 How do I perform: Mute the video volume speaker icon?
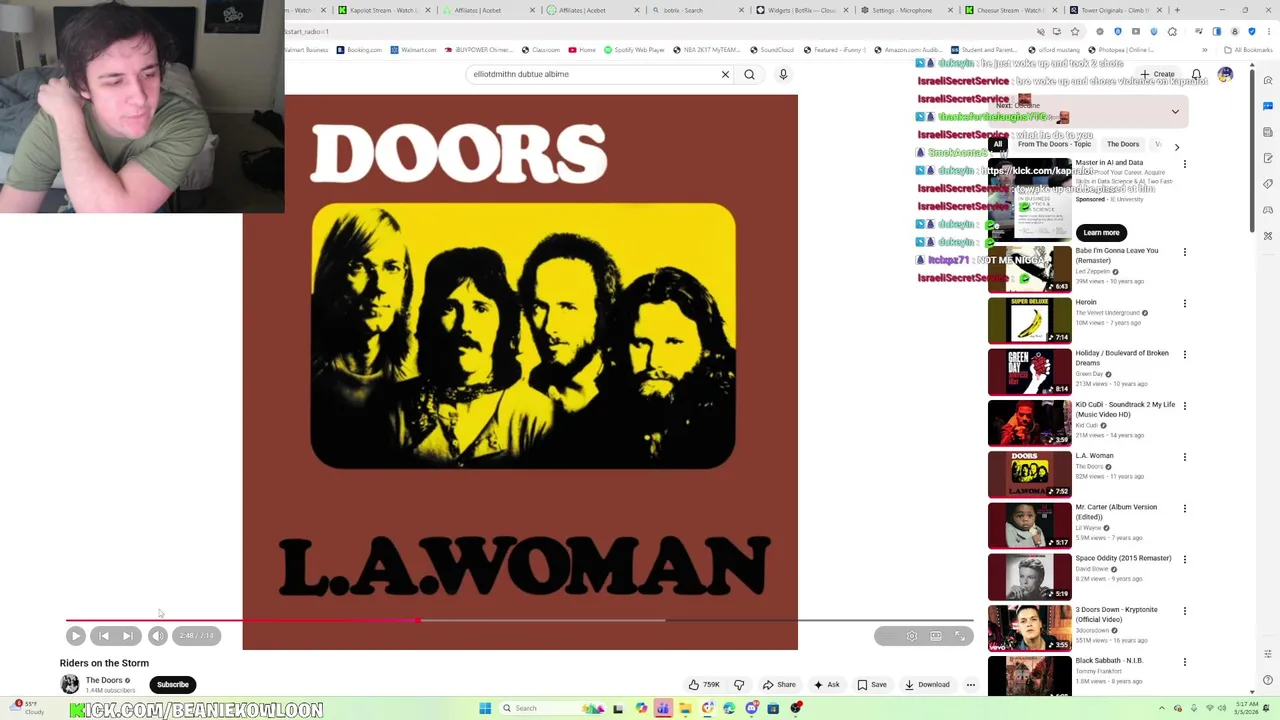coord(158,636)
